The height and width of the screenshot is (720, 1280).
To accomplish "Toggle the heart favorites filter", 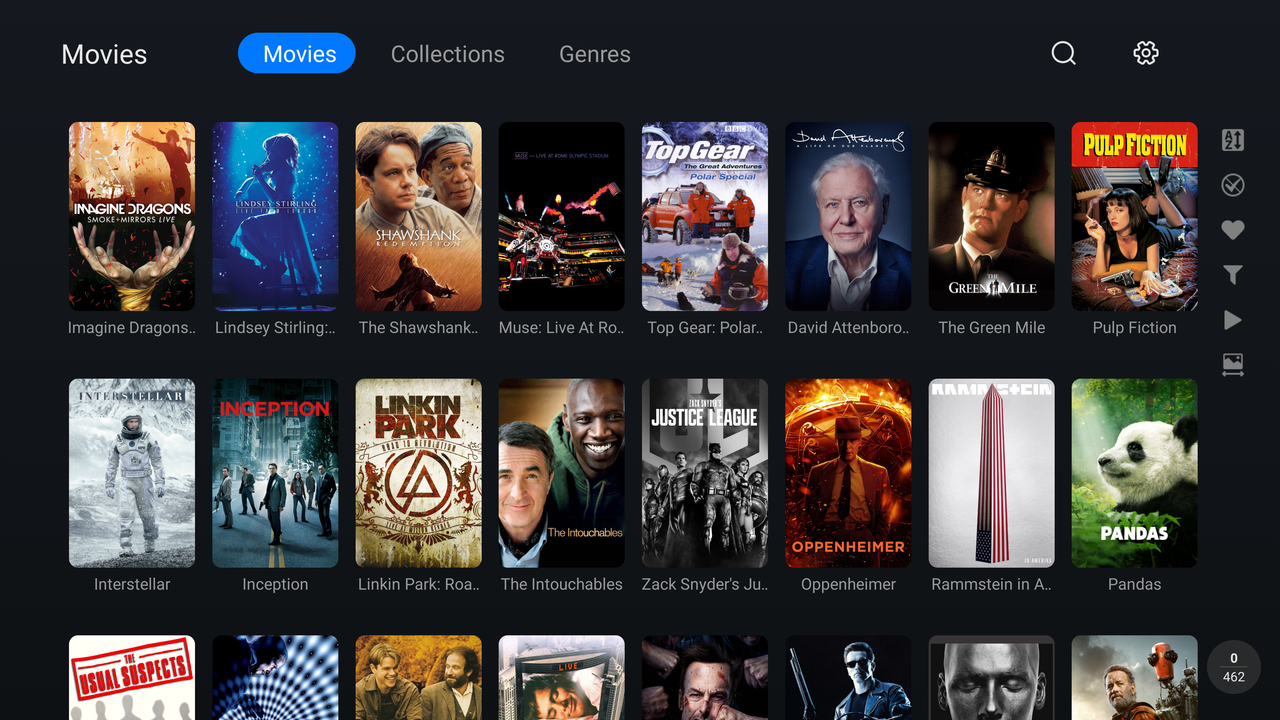I will pos(1233,230).
